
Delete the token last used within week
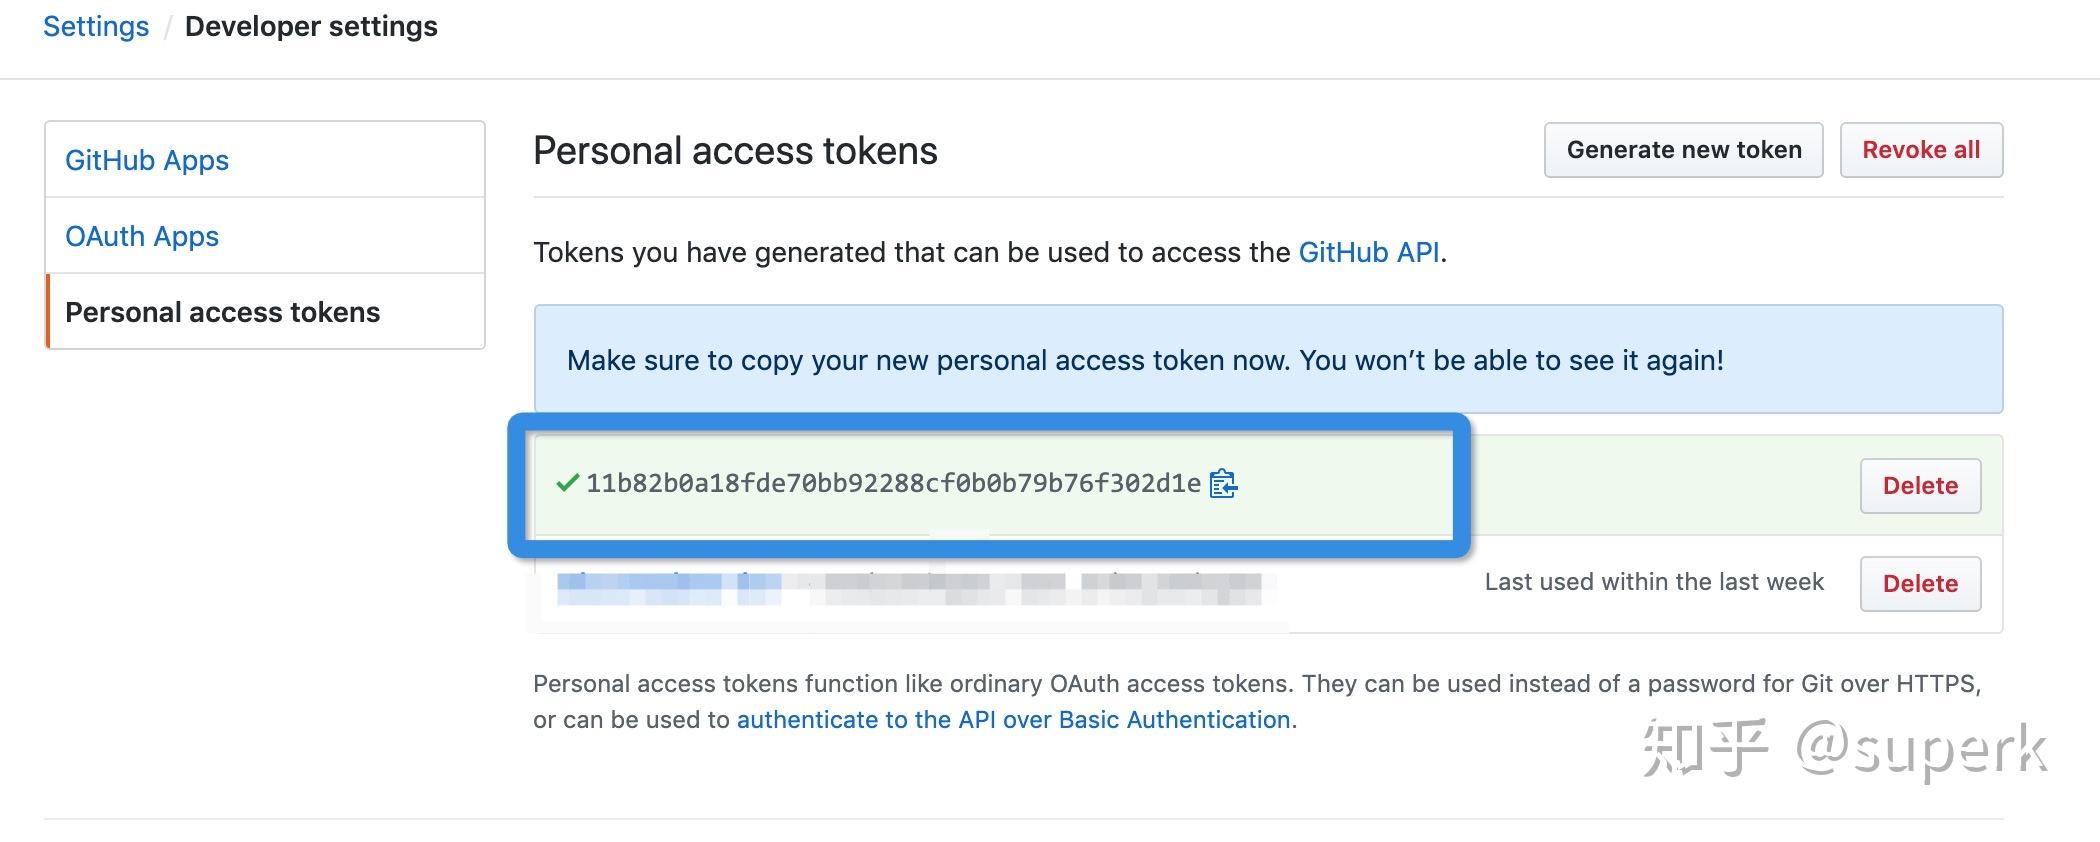point(1920,584)
